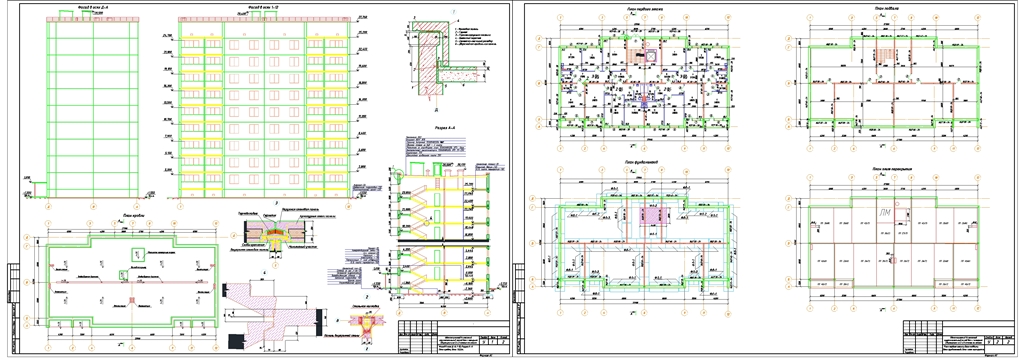Click the left sheet title block stamp
This screenshot has height=362, width=1024.
(454, 337)
